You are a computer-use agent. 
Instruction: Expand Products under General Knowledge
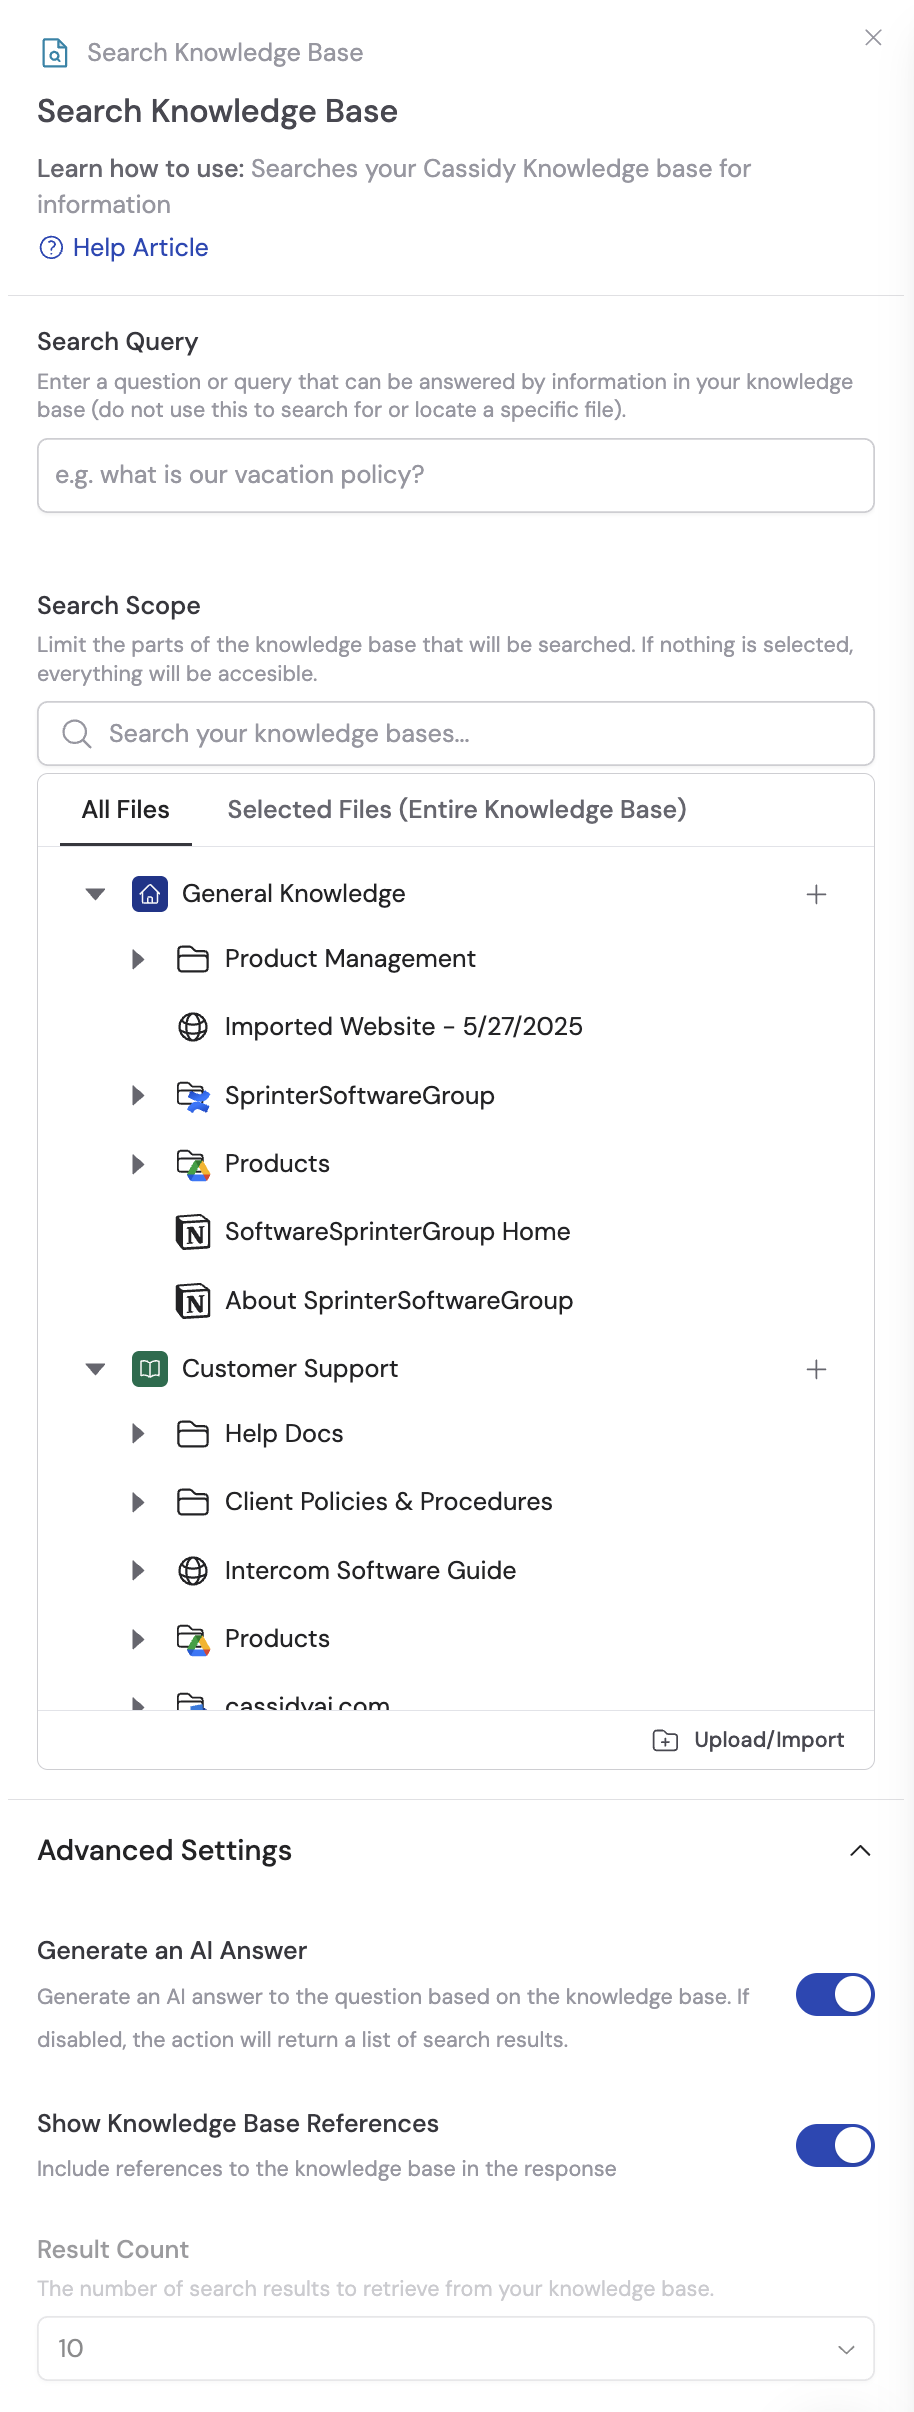pyautogui.click(x=139, y=1164)
